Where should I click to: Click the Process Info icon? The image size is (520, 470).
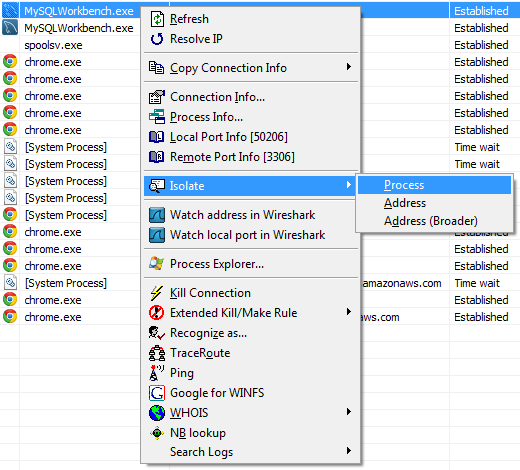tap(156, 117)
